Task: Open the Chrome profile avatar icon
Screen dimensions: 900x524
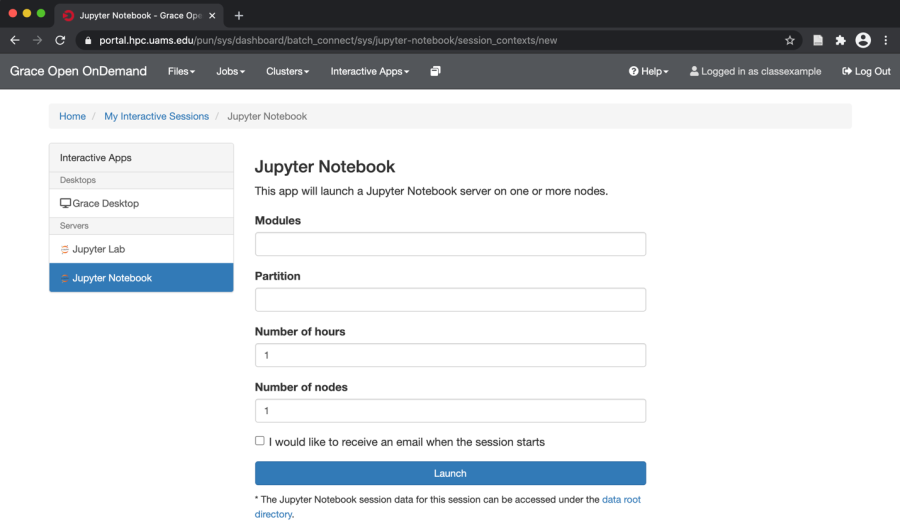Action: click(x=863, y=40)
